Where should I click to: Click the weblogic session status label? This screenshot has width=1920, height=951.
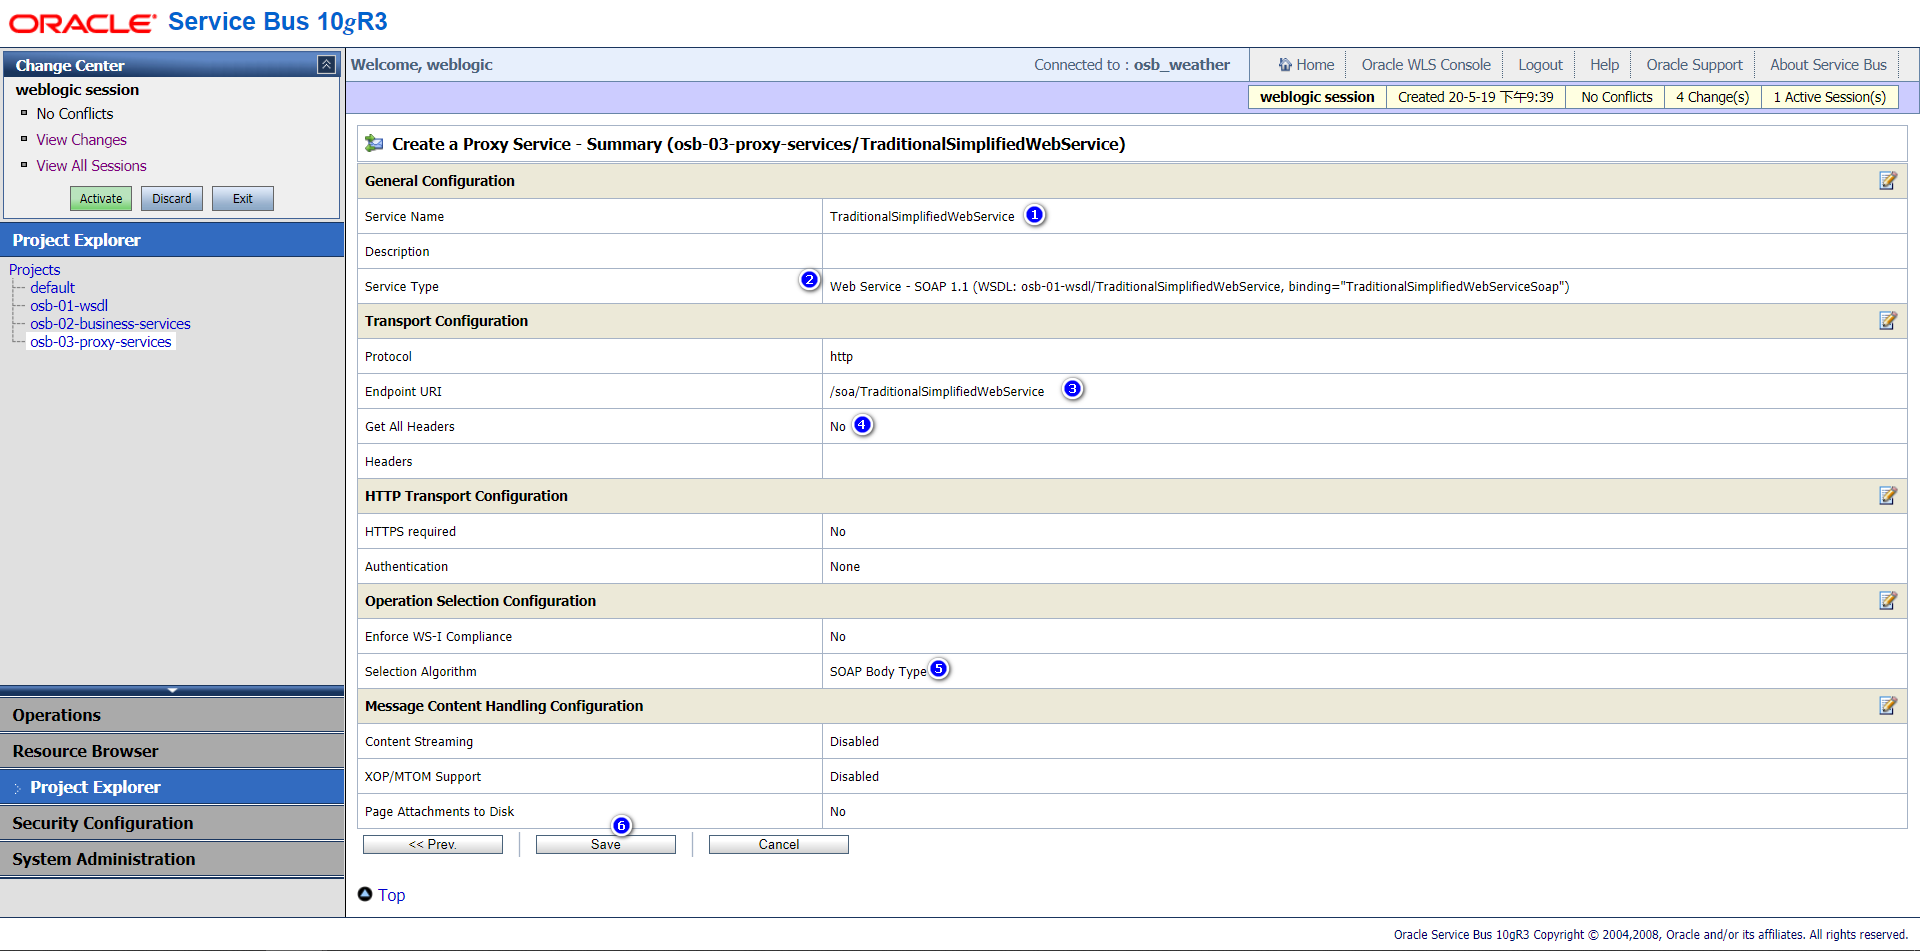click(1317, 97)
